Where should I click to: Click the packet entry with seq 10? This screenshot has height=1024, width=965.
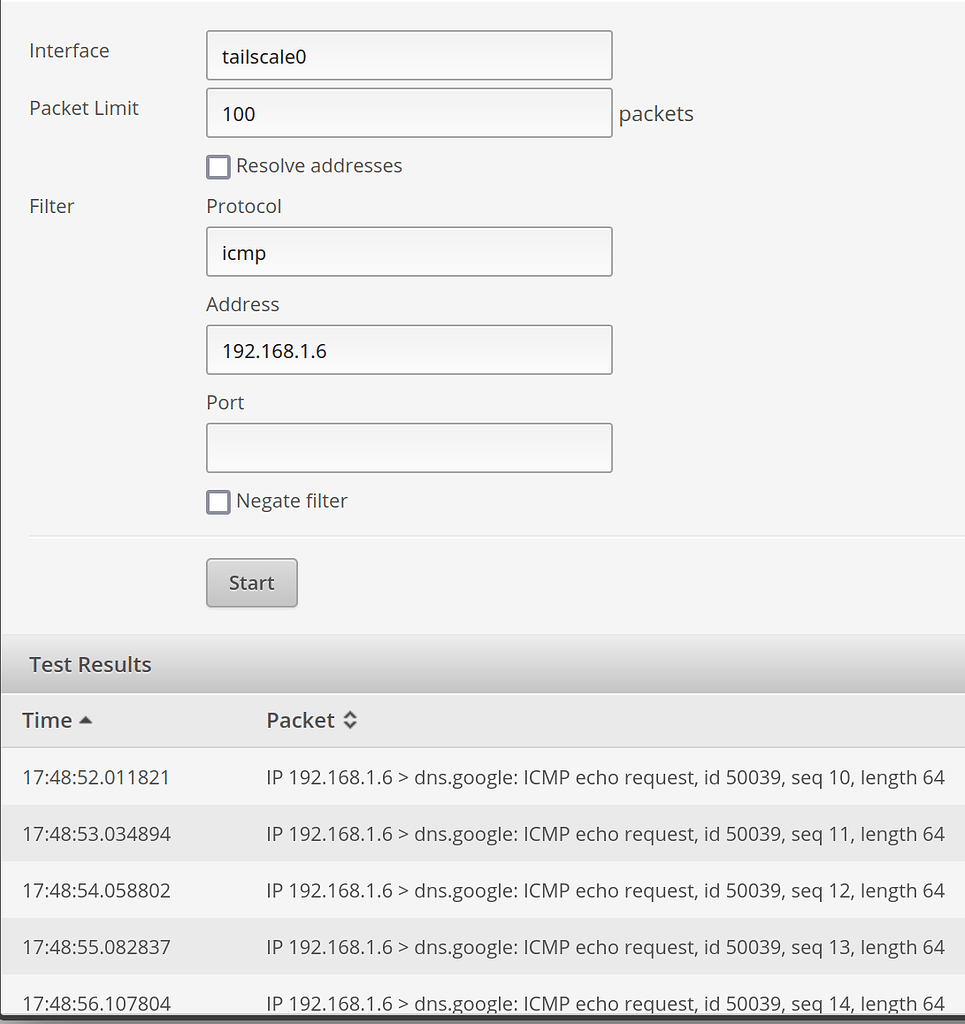pyautogui.click(x=605, y=777)
